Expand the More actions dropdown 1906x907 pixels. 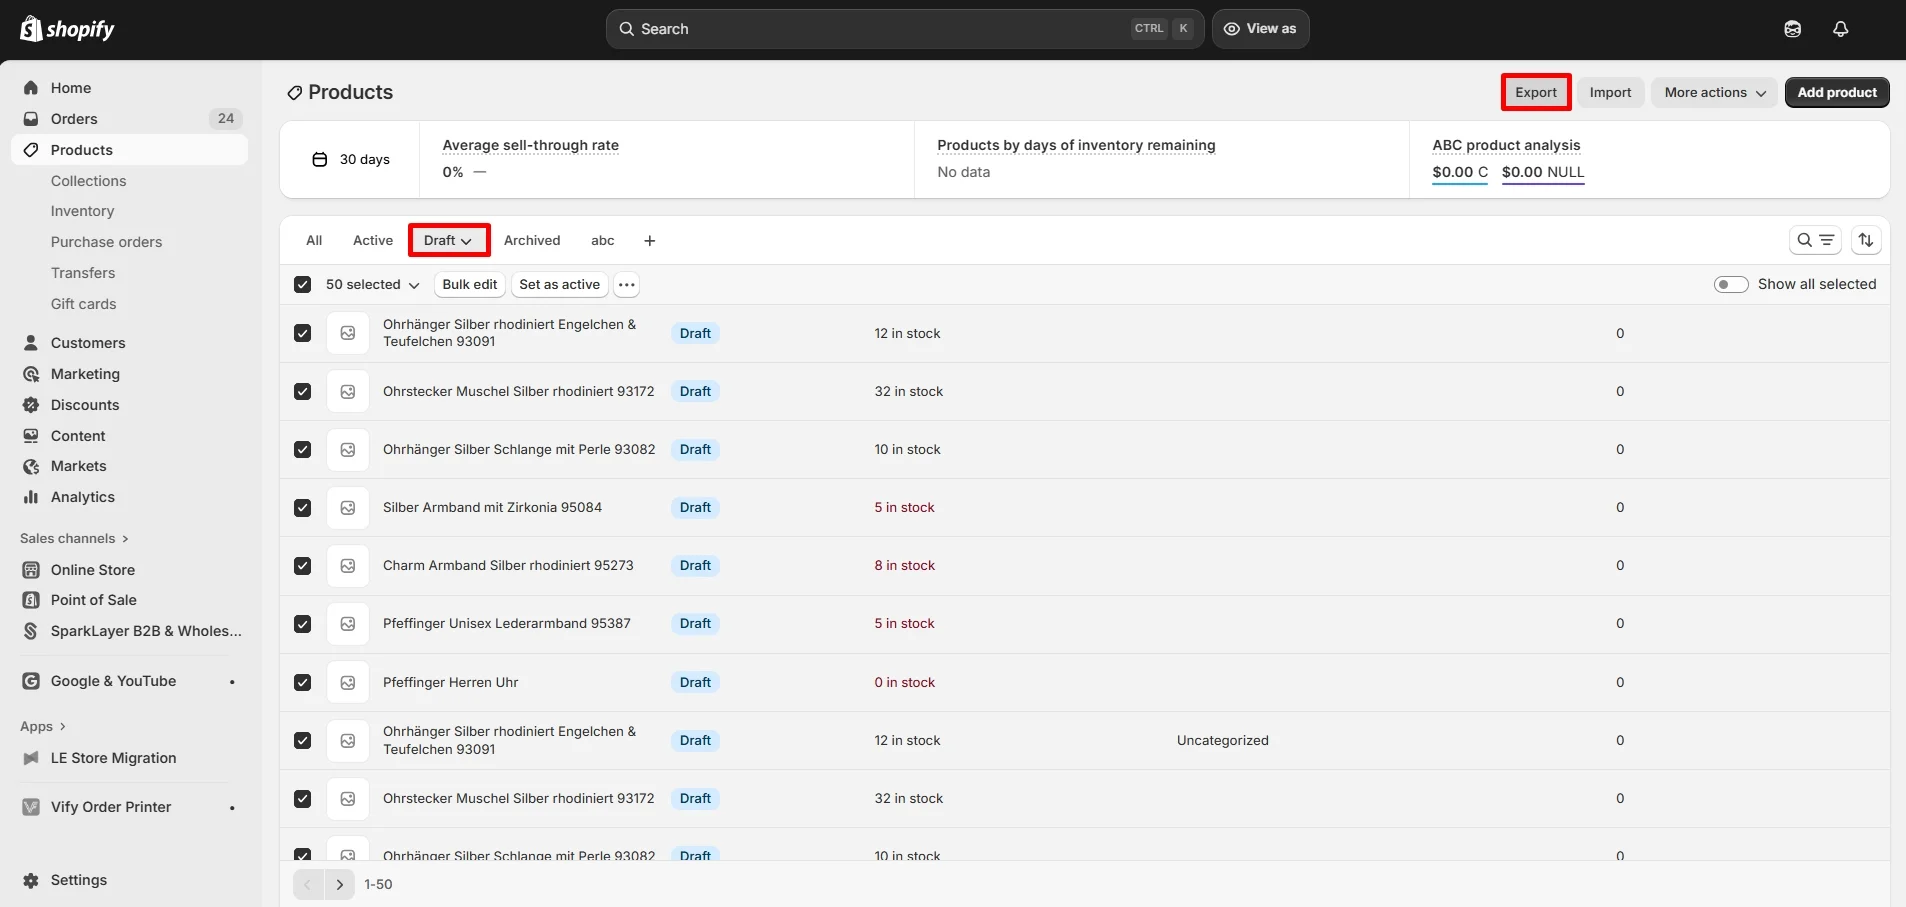pos(1713,92)
